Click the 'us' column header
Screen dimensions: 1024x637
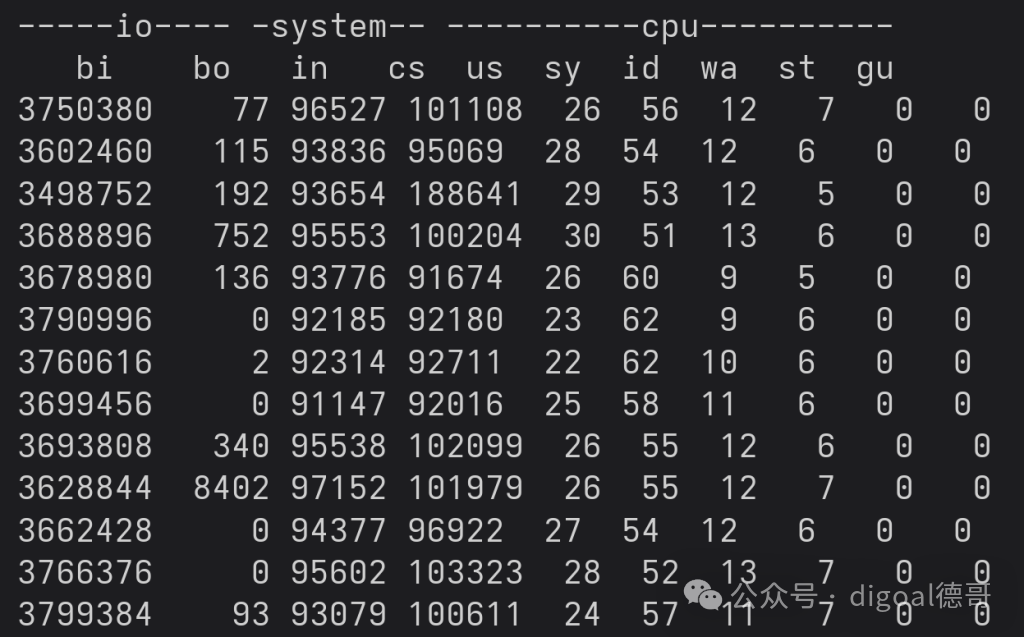485,69
